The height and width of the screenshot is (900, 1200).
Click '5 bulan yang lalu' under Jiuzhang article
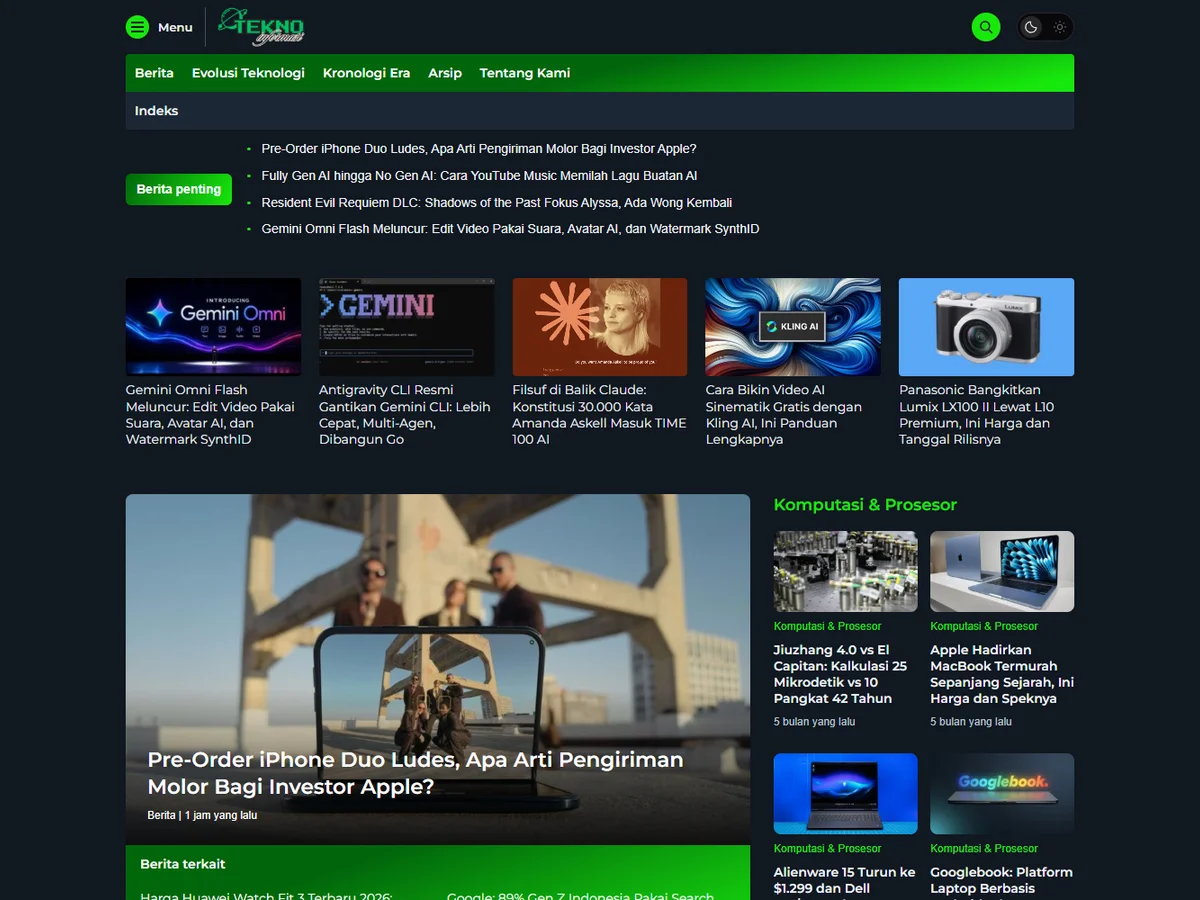click(814, 722)
